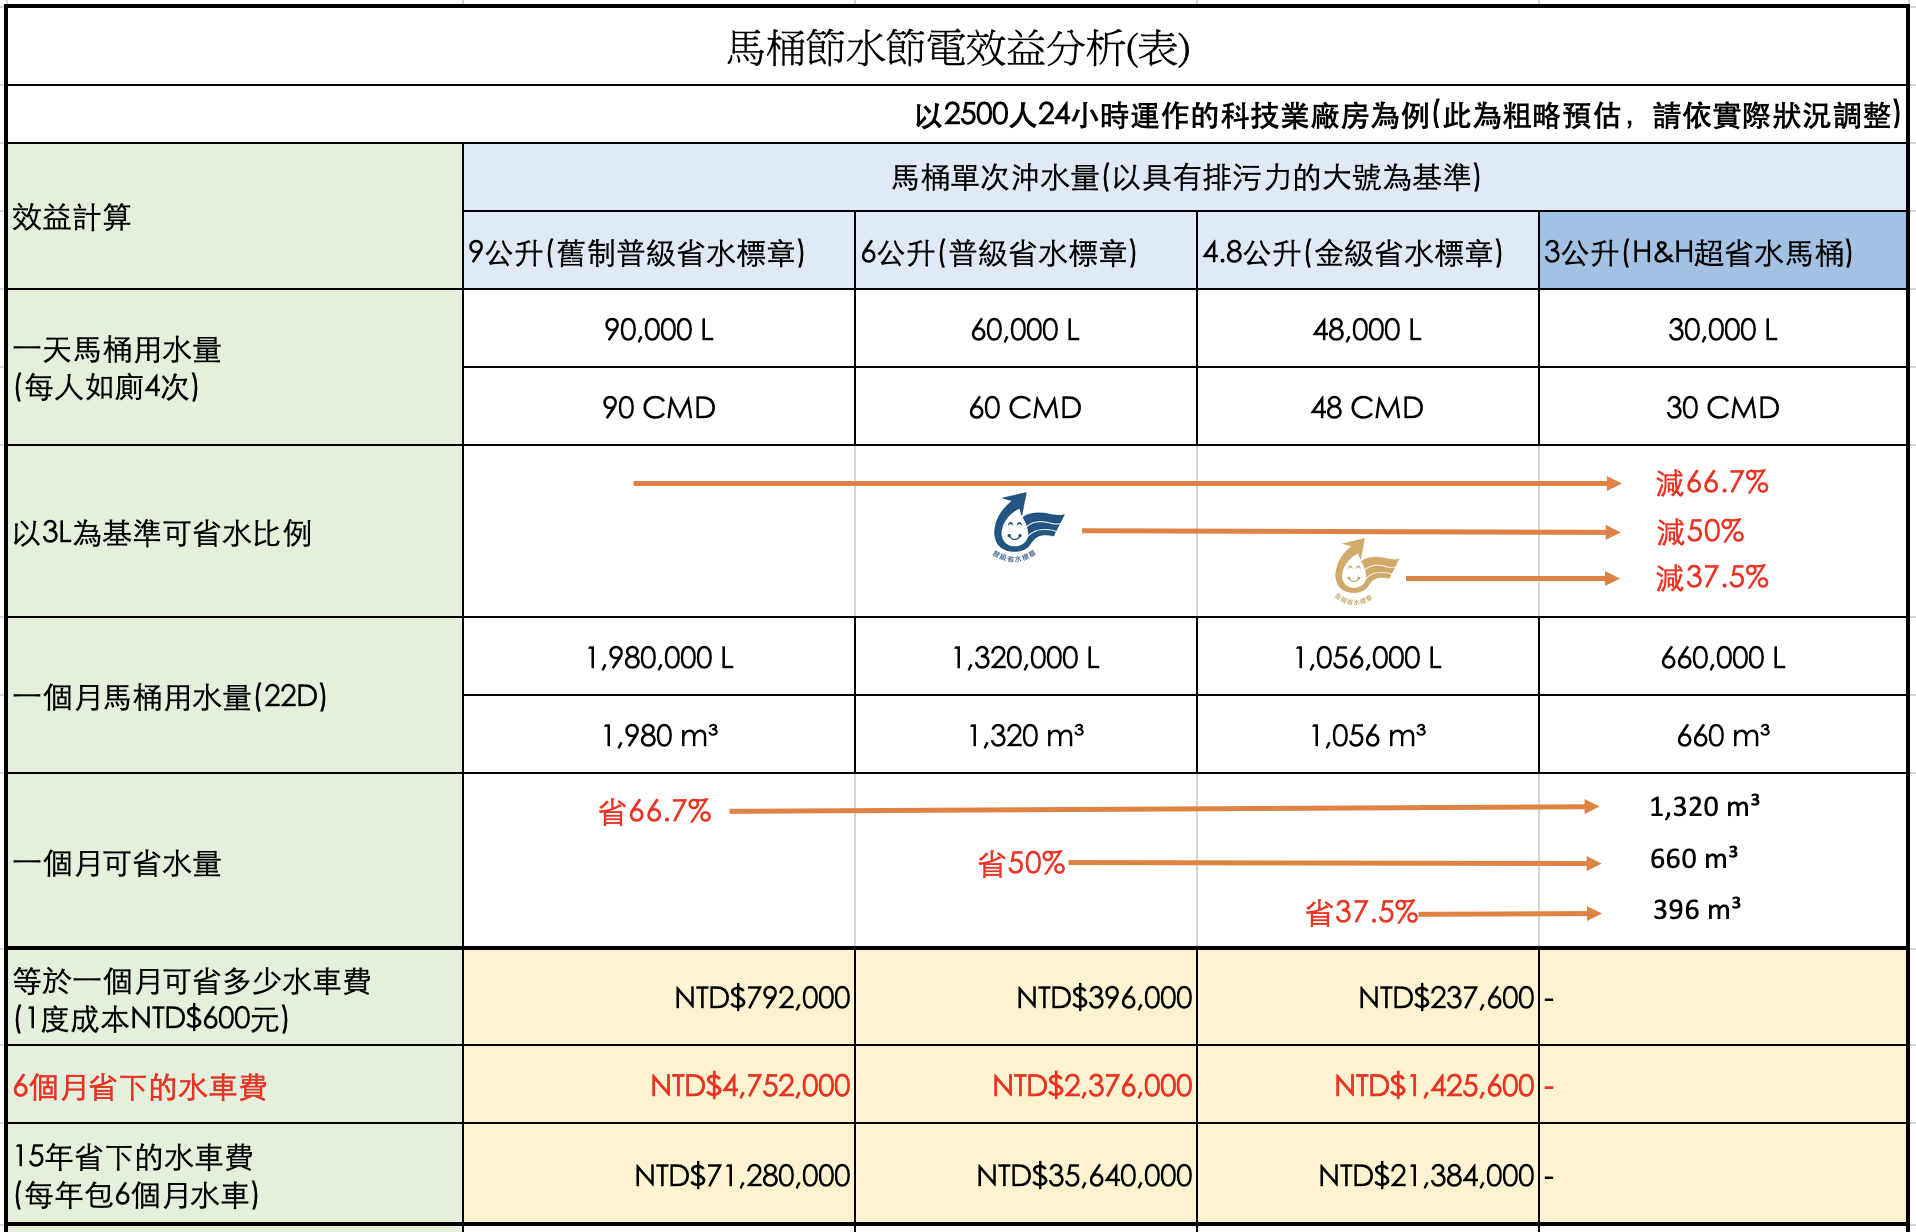Screen dimensions: 1916x1232
Task: Select the 3公升(H&H超省水馬桶) header cell
Action: (1722, 252)
